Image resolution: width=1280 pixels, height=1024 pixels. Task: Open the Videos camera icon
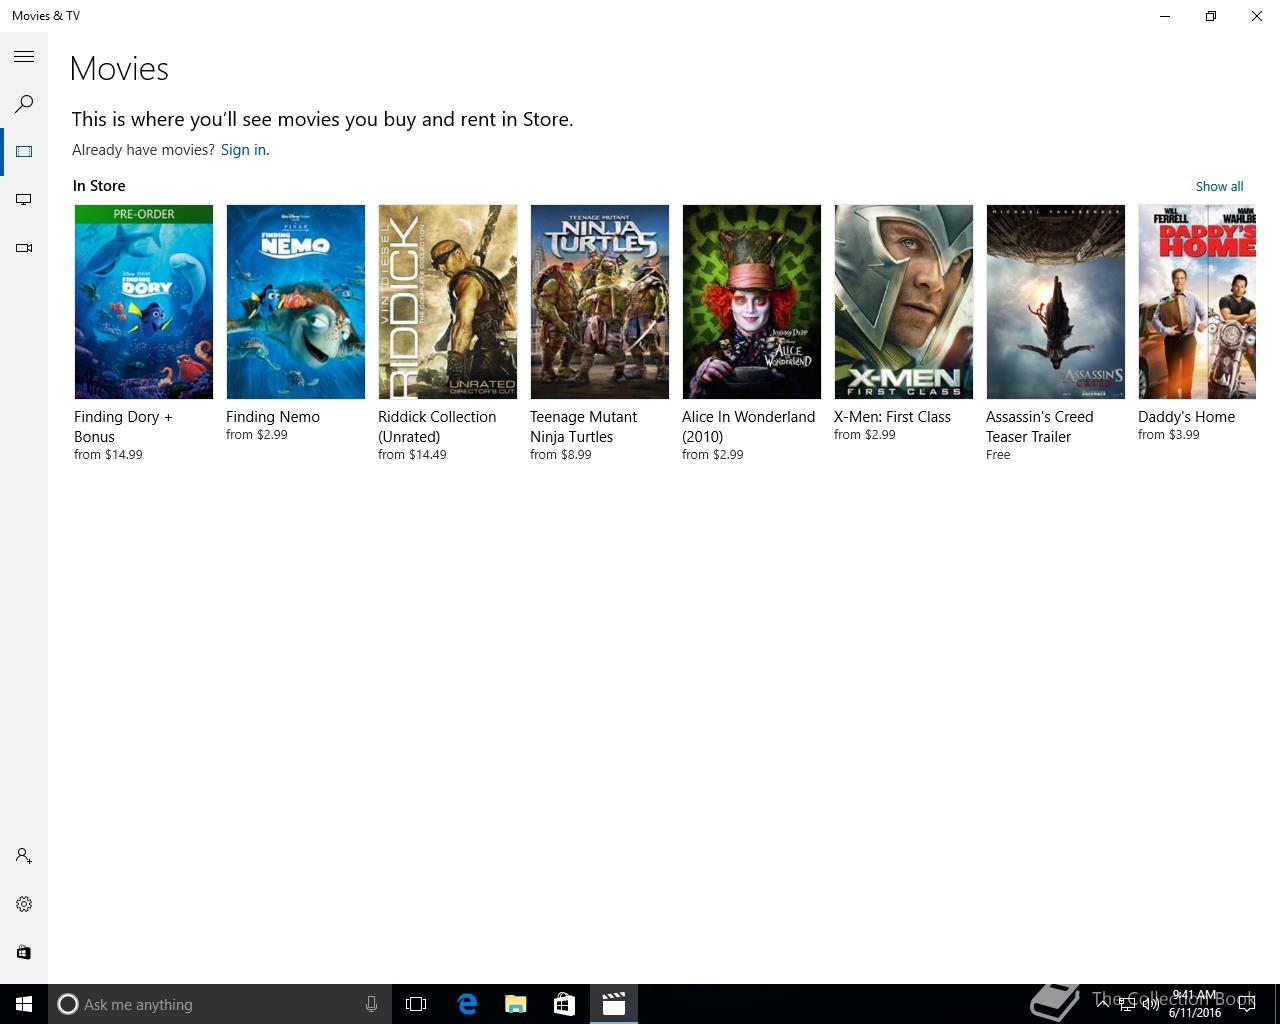click(x=24, y=248)
